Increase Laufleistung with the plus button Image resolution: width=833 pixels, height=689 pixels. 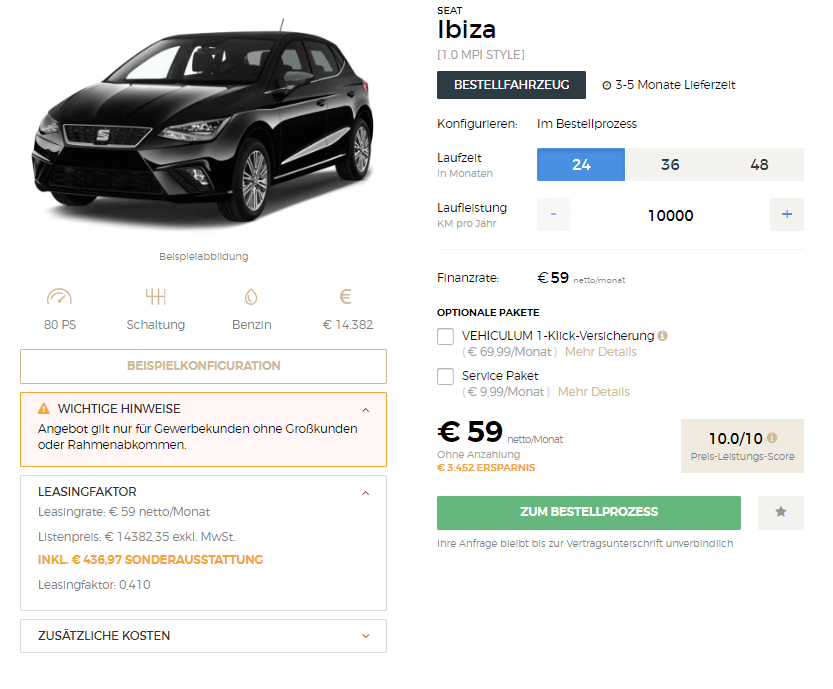787,215
